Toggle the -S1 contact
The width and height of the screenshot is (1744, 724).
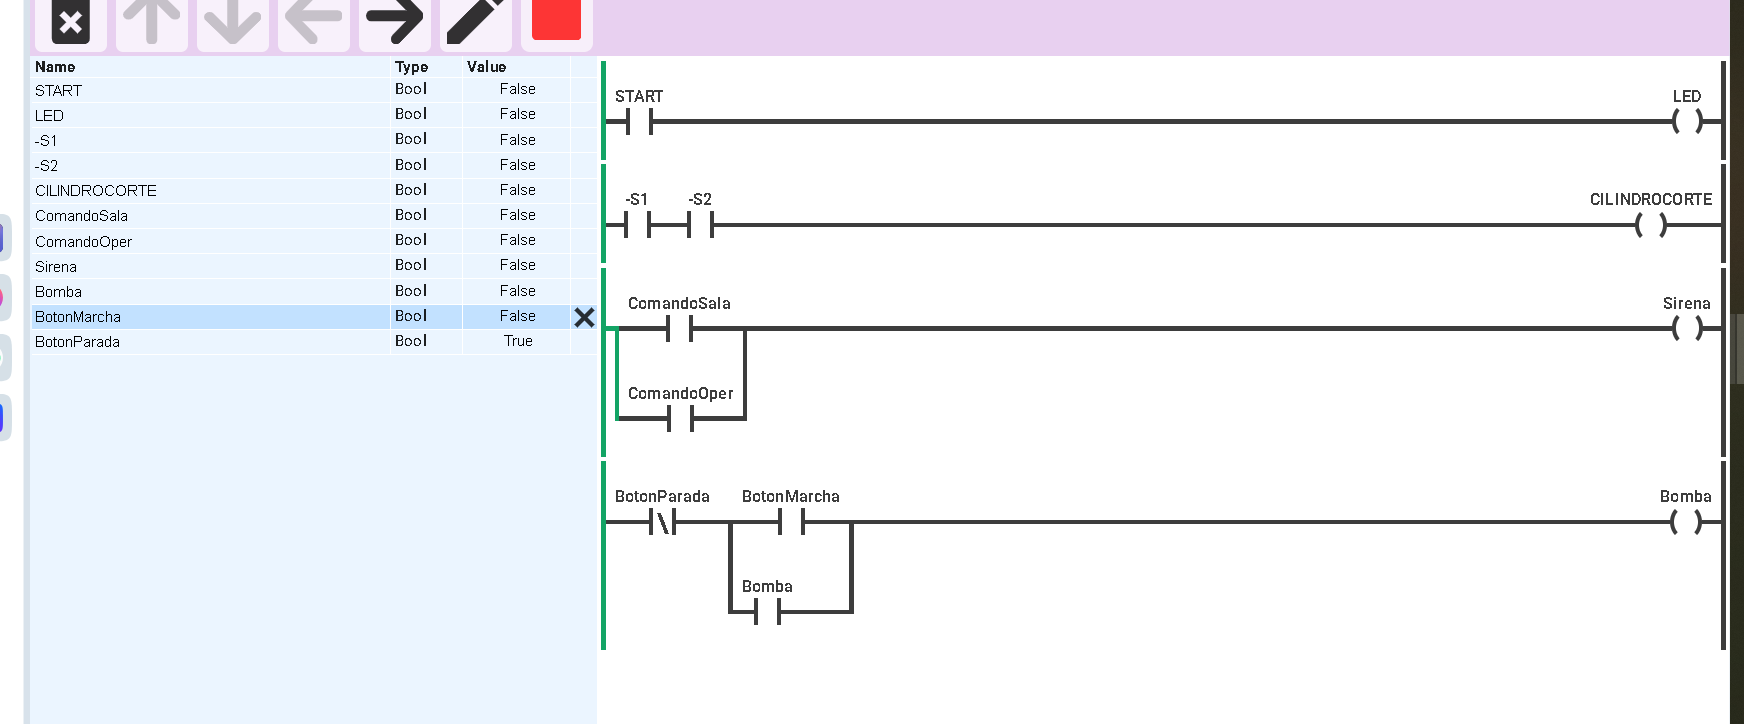[x=637, y=225]
